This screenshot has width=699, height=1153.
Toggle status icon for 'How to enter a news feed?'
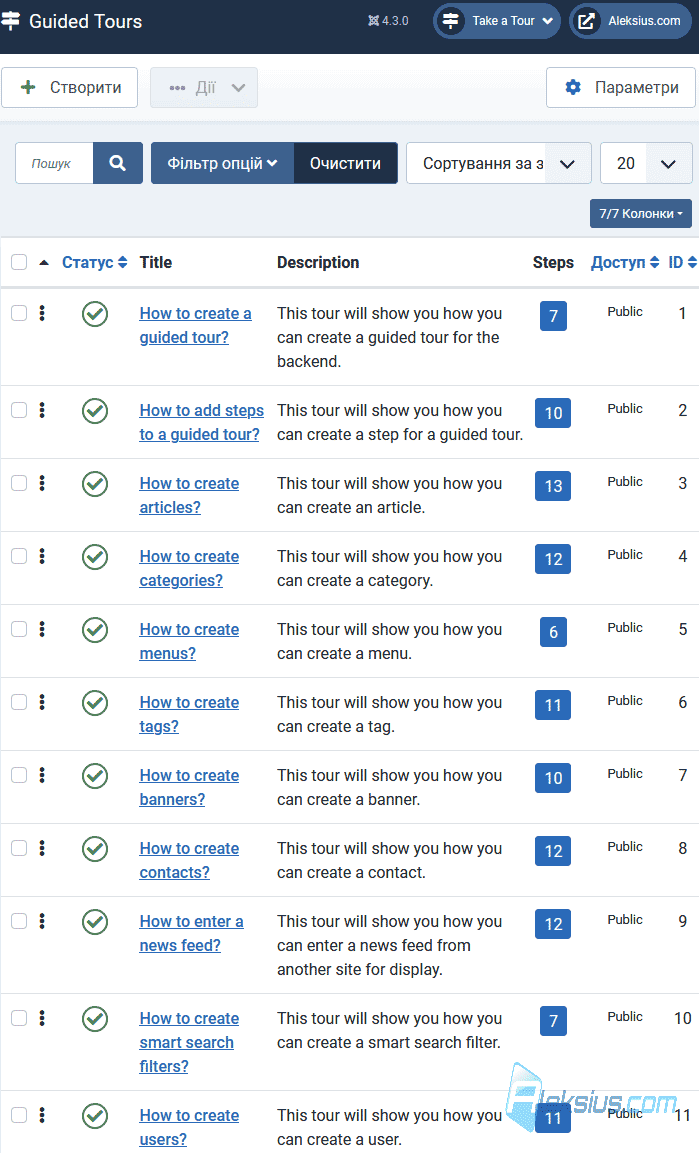click(95, 921)
